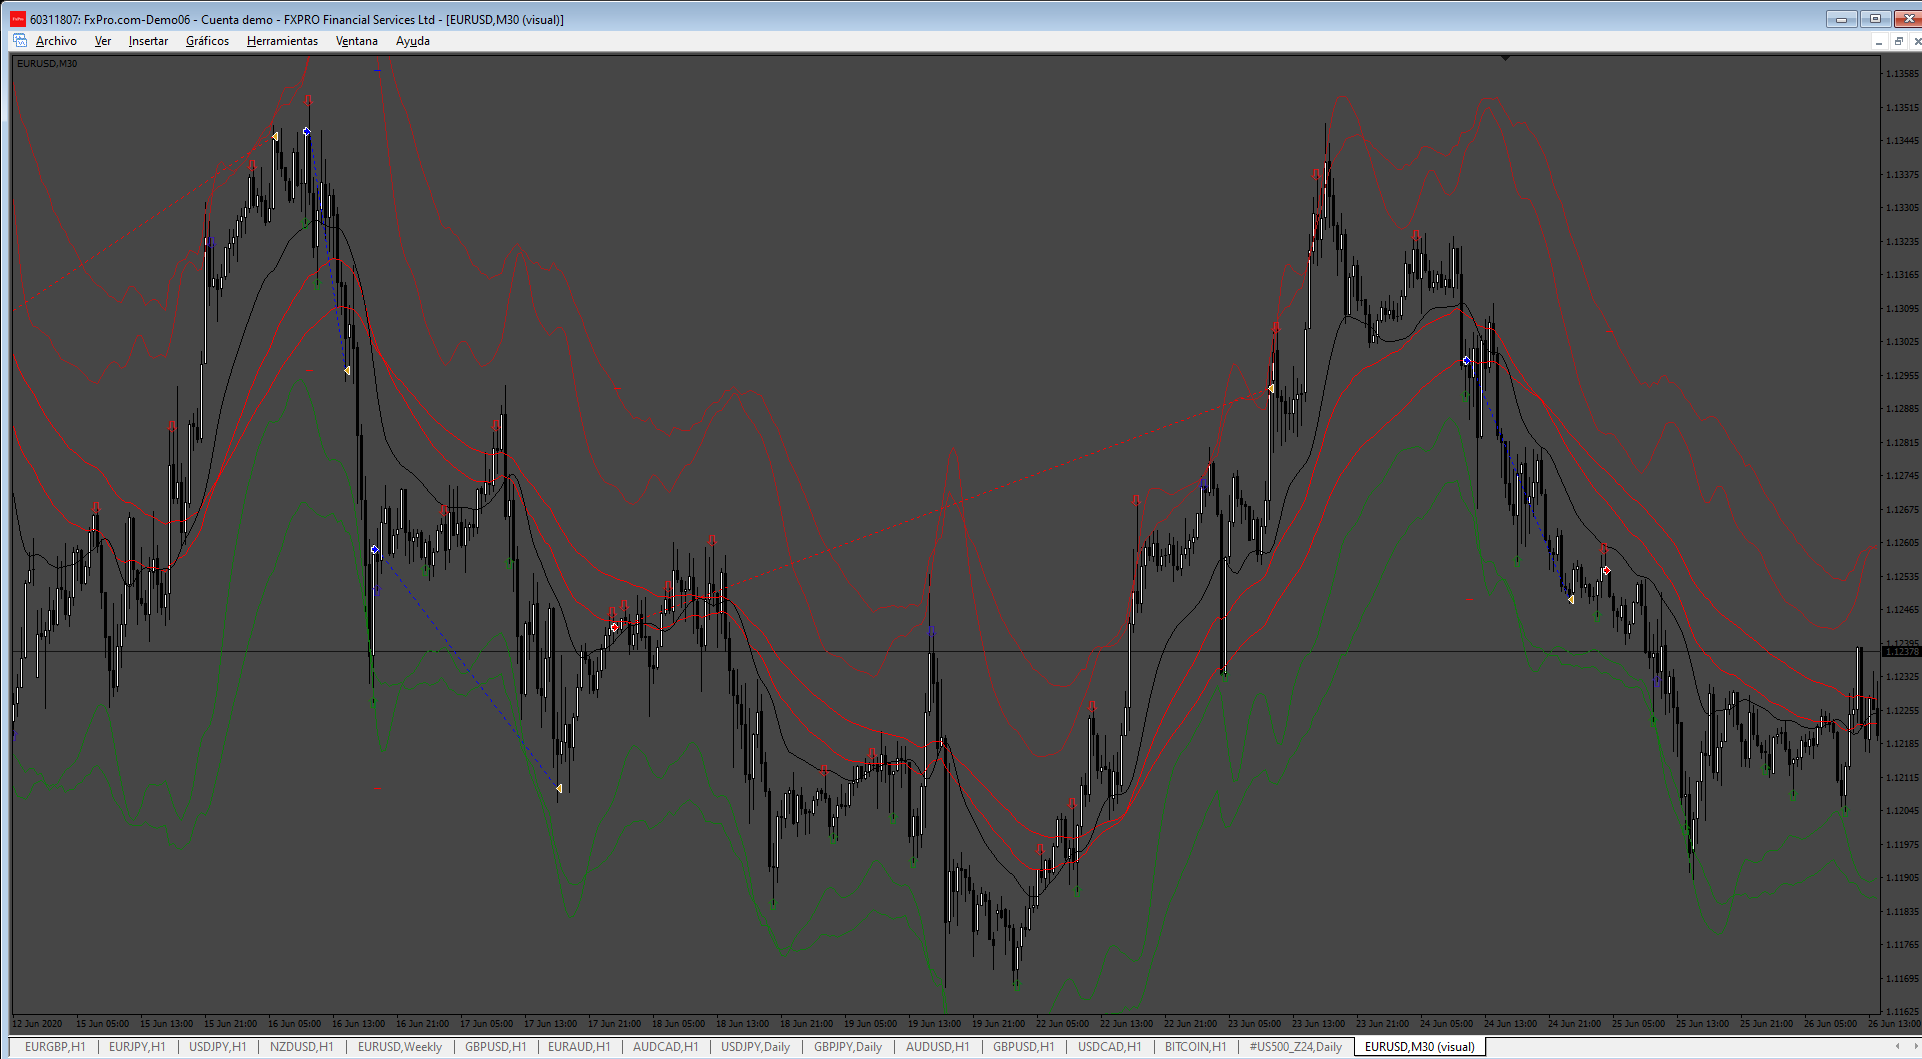Switch to the BITCOIN,H1 chart tab
The image size is (1922, 1059).
point(1195,1047)
